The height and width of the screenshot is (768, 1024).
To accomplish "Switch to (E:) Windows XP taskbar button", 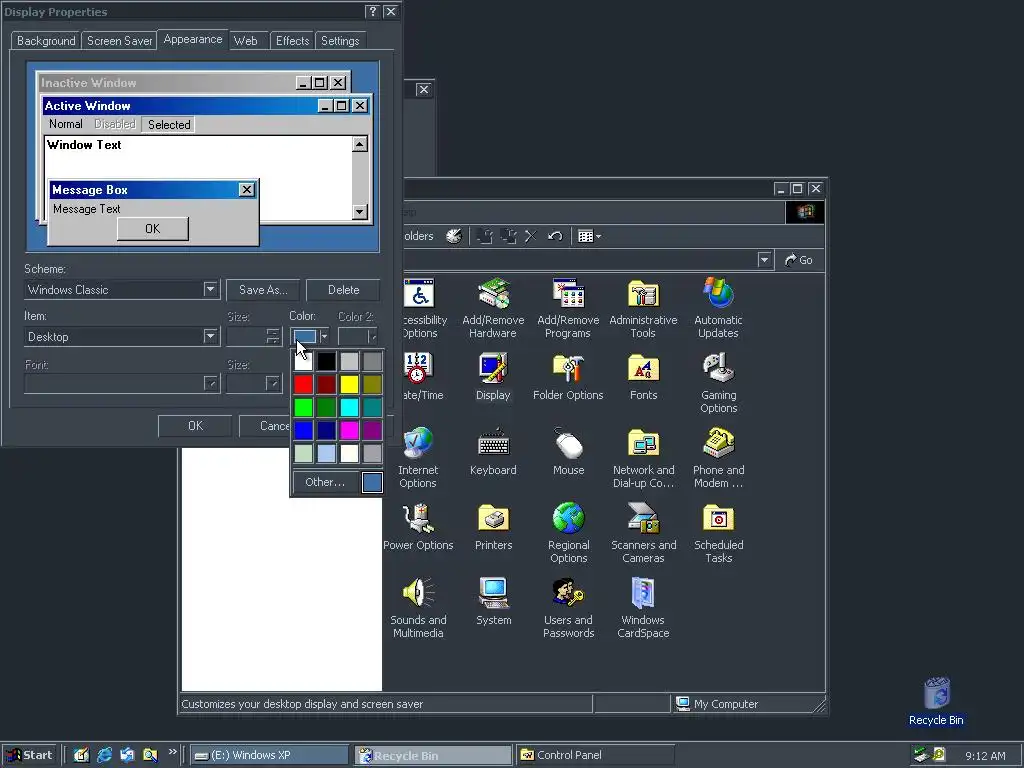I will [269, 755].
